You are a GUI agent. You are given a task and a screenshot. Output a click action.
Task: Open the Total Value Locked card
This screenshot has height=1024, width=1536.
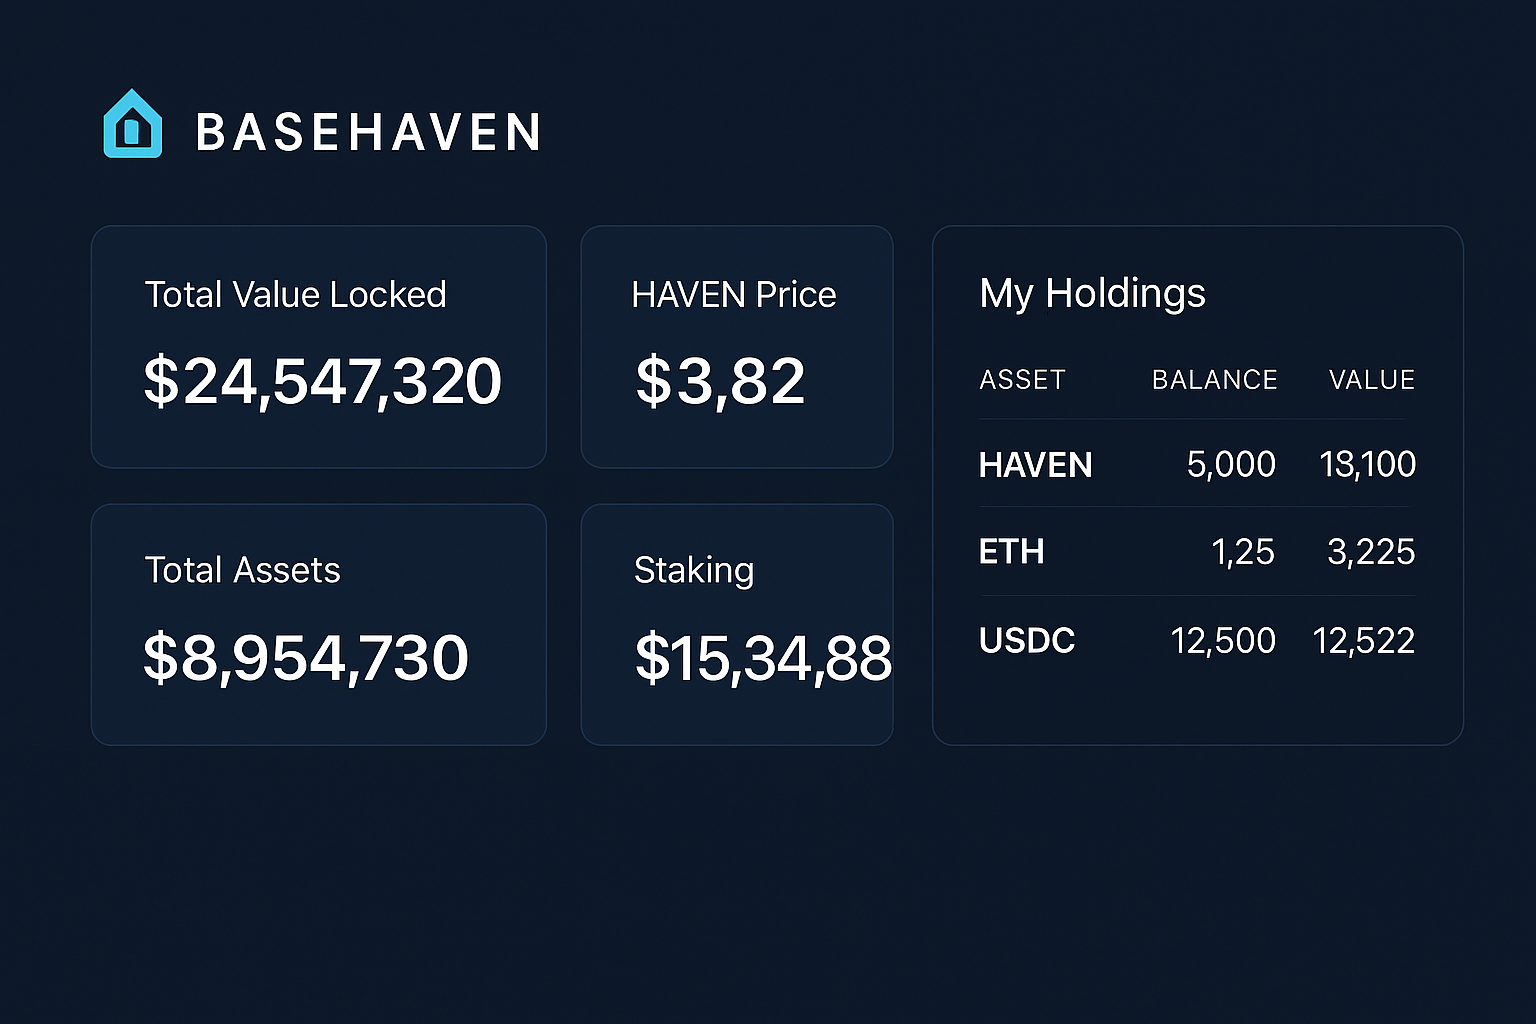318,346
